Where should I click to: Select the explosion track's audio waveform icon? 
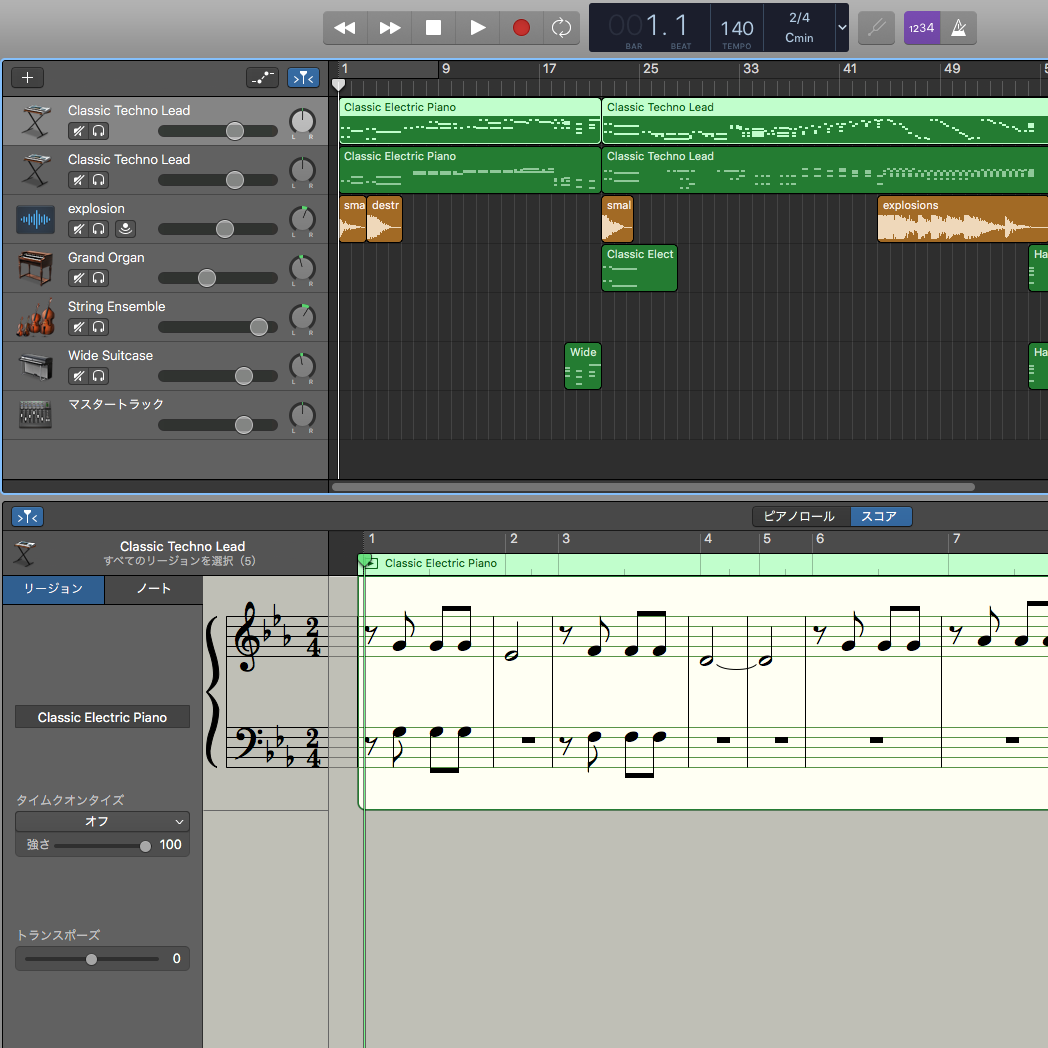35,219
